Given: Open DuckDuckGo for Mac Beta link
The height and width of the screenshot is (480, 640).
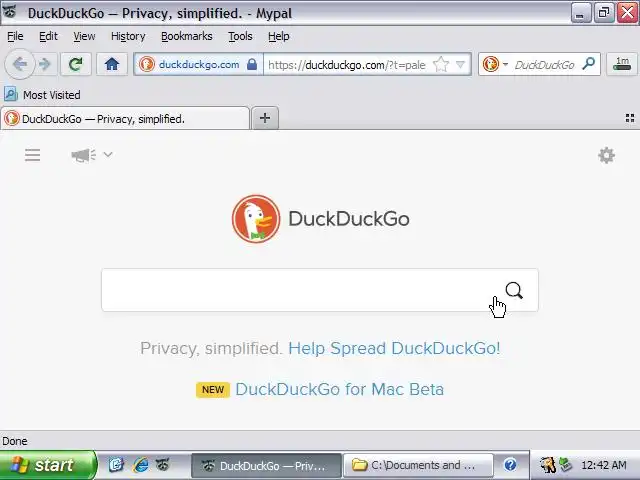Looking at the screenshot, I should [x=340, y=389].
